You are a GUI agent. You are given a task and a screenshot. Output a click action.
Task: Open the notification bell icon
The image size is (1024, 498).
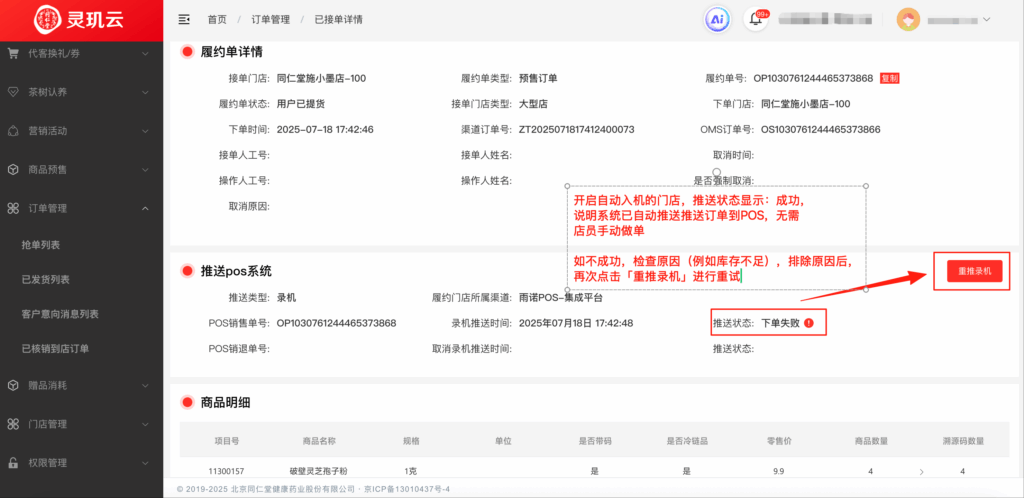pos(756,20)
